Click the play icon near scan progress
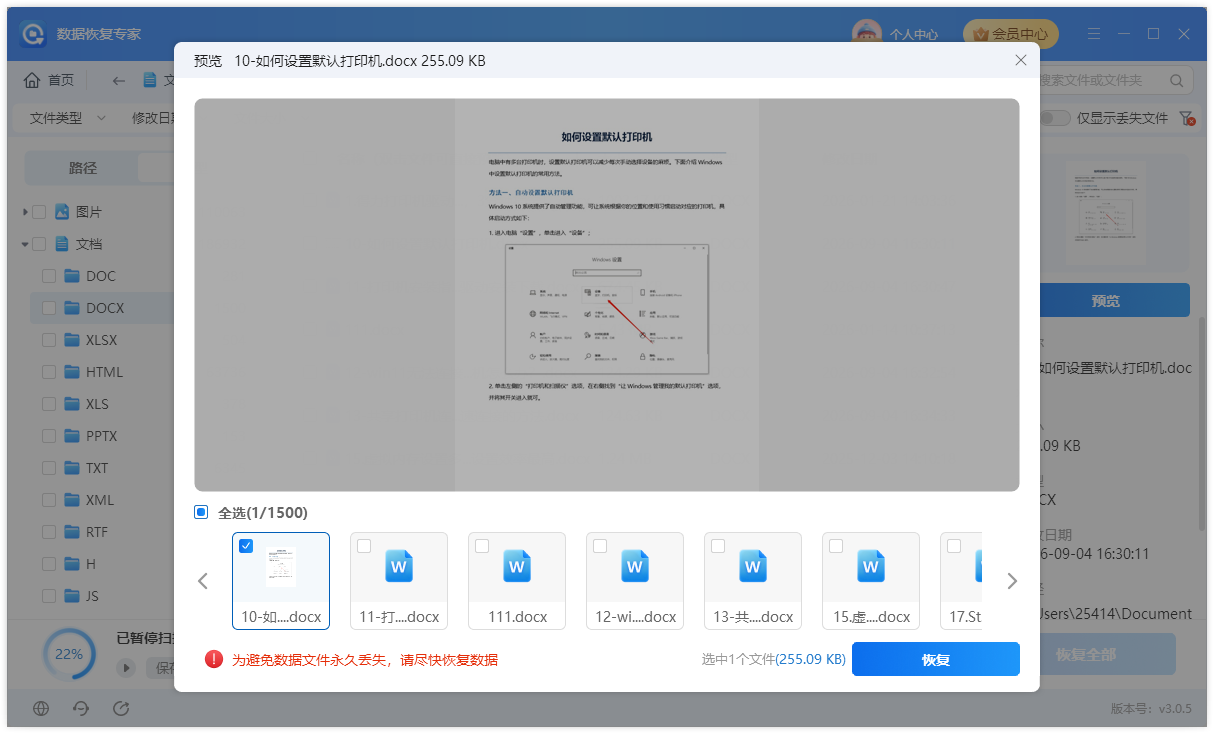Image resolution: width=1214 pixels, height=734 pixels. pyautogui.click(x=127, y=667)
